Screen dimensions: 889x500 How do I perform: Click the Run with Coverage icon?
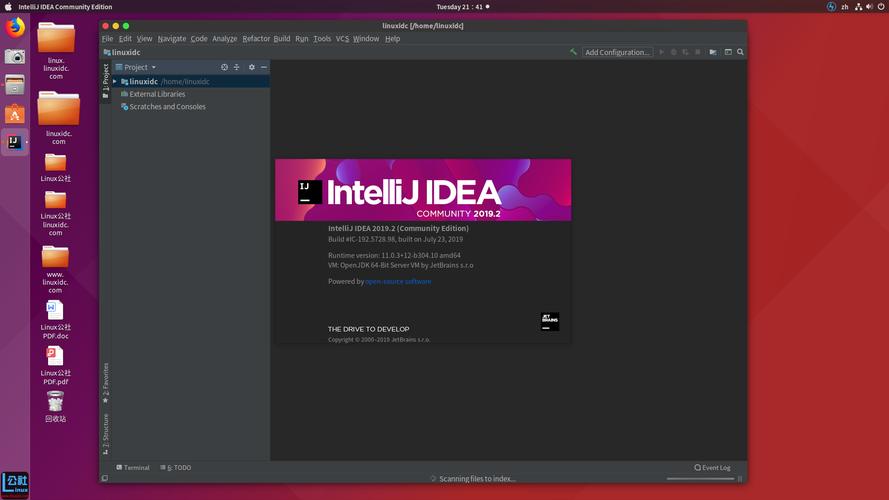tap(685, 52)
